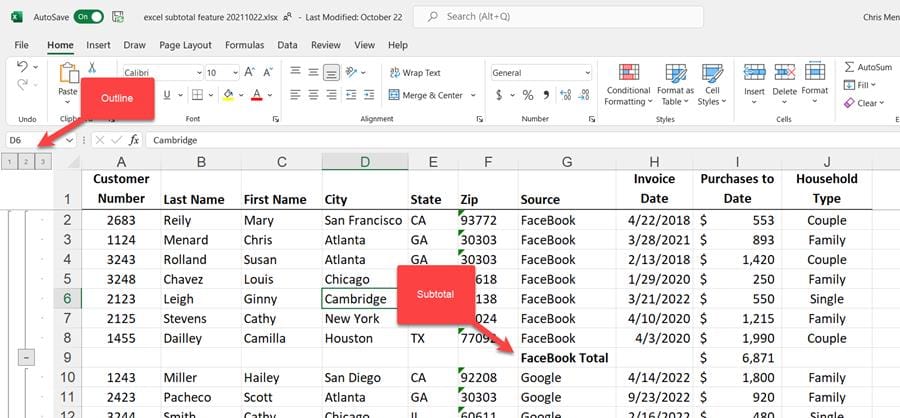Switch to the Page Layout tab
This screenshot has height=418, width=900.
tap(185, 45)
